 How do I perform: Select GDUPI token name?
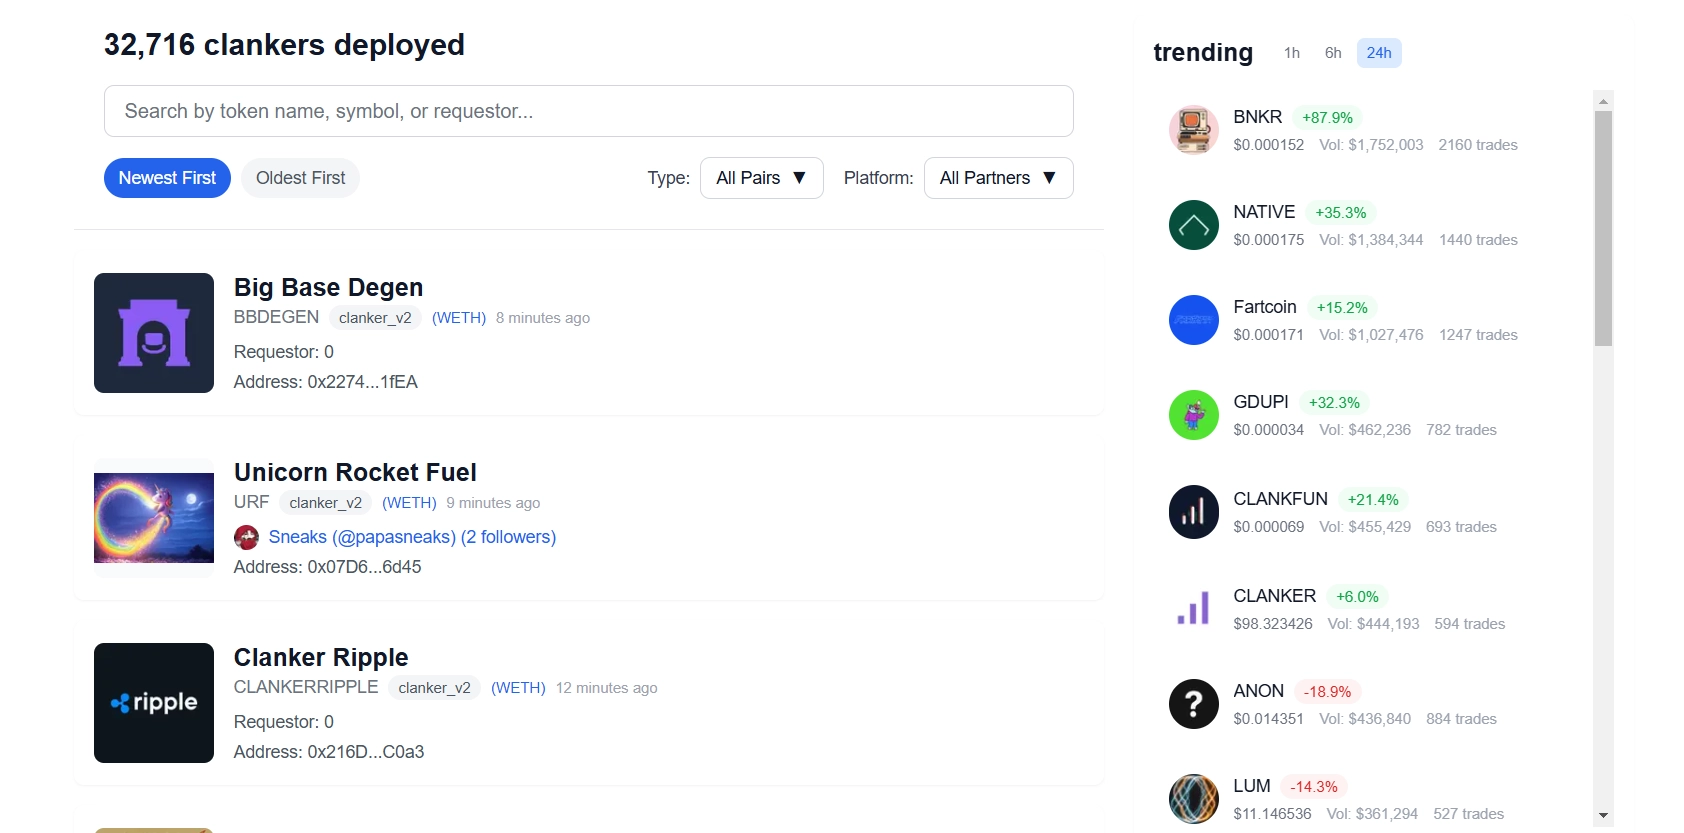pyautogui.click(x=1261, y=402)
